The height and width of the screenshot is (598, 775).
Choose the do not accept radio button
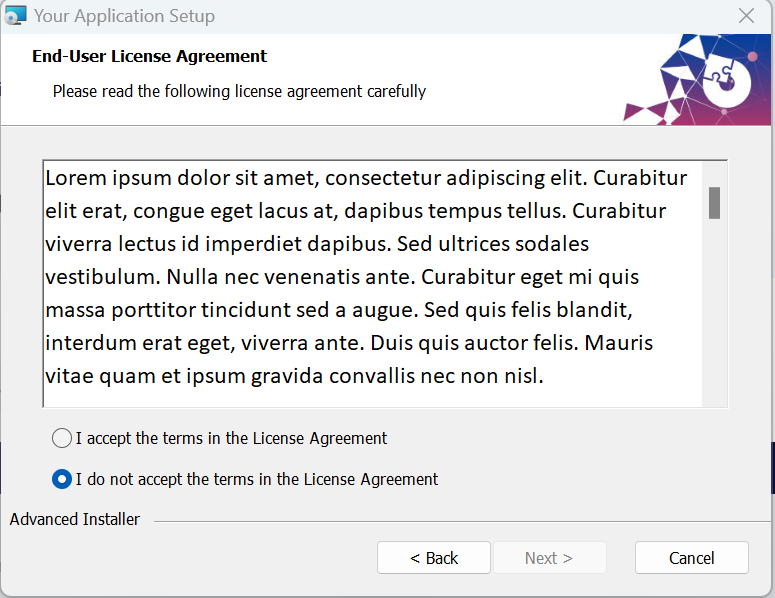62,479
